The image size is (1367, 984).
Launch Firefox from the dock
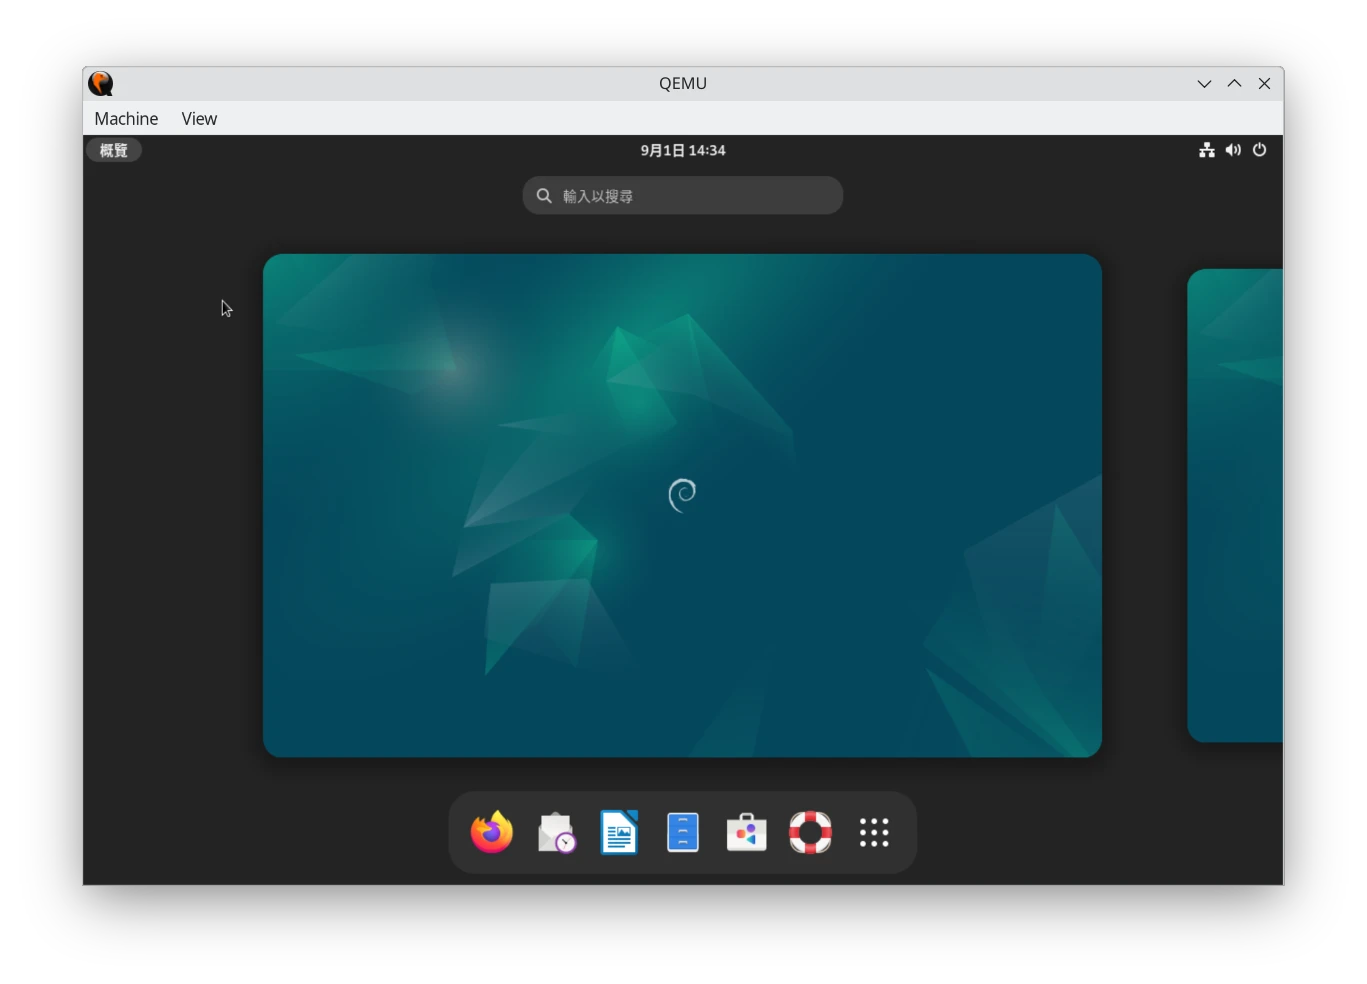pos(492,832)
